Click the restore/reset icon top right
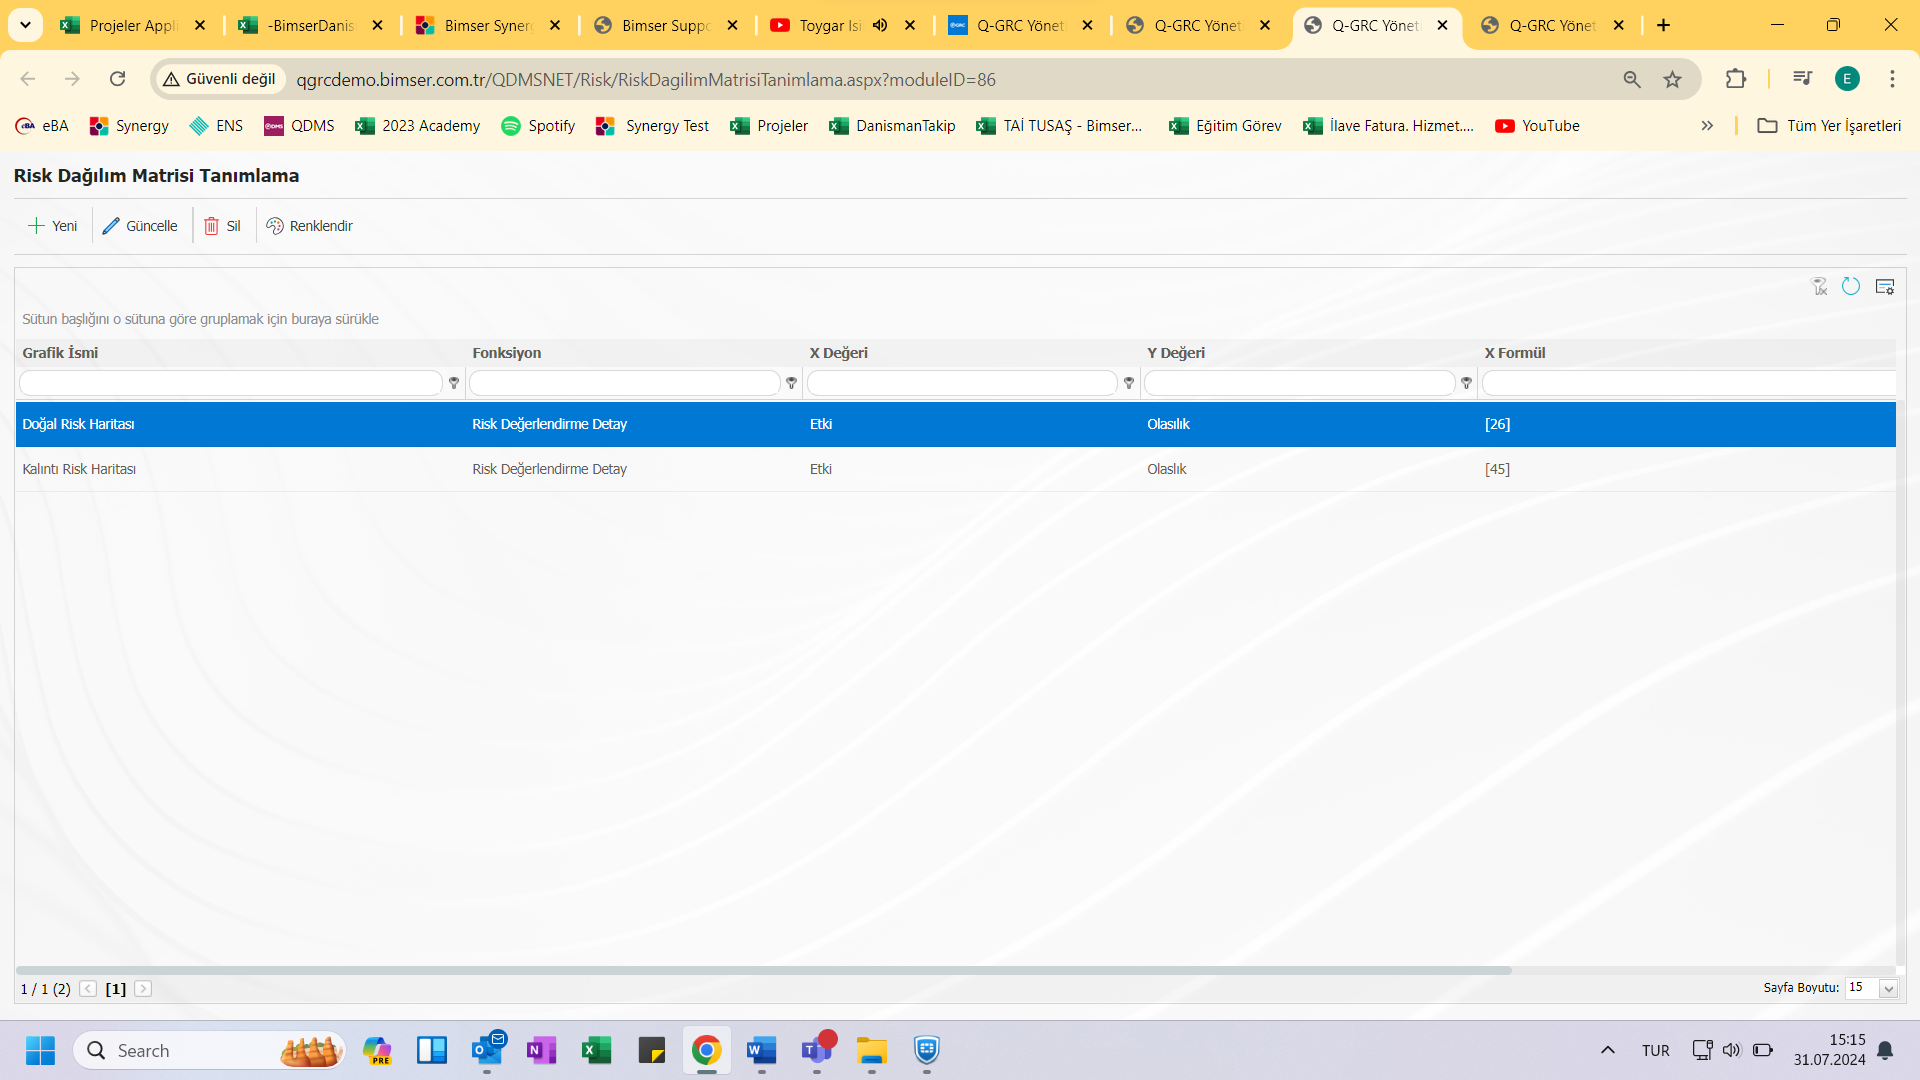 click(x=1851, y=284)
